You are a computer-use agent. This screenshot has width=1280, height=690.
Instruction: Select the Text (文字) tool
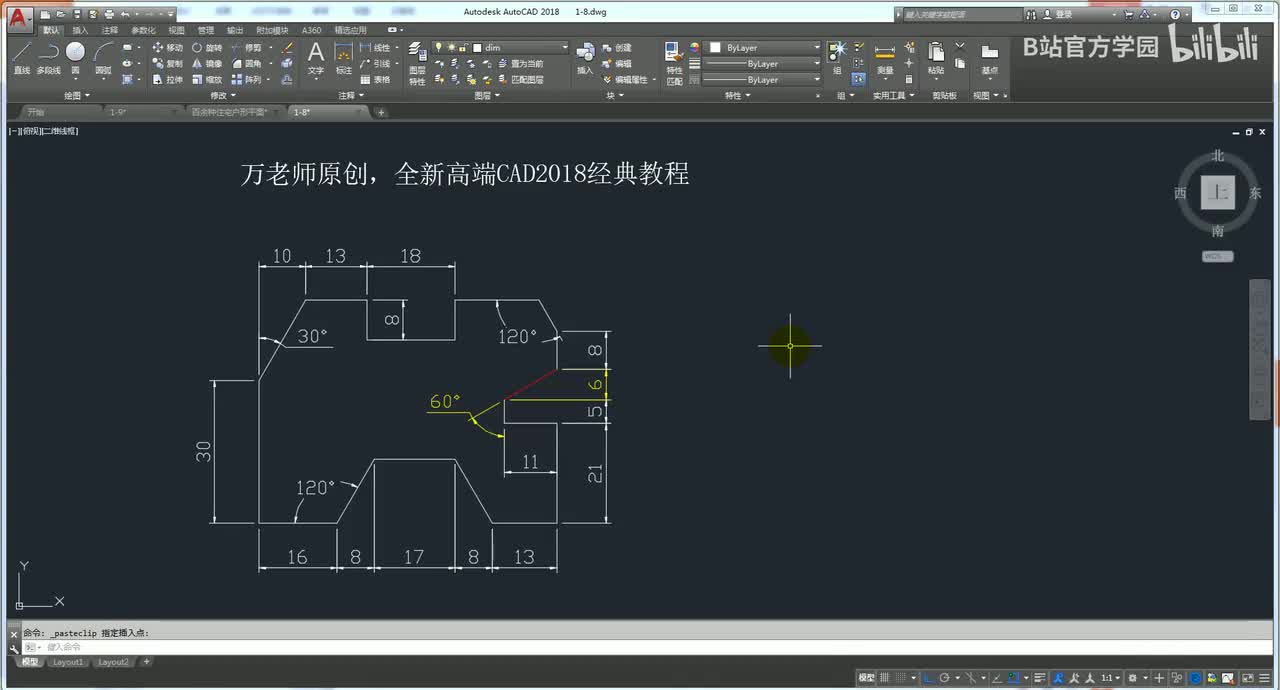click(x=315, y=58)
